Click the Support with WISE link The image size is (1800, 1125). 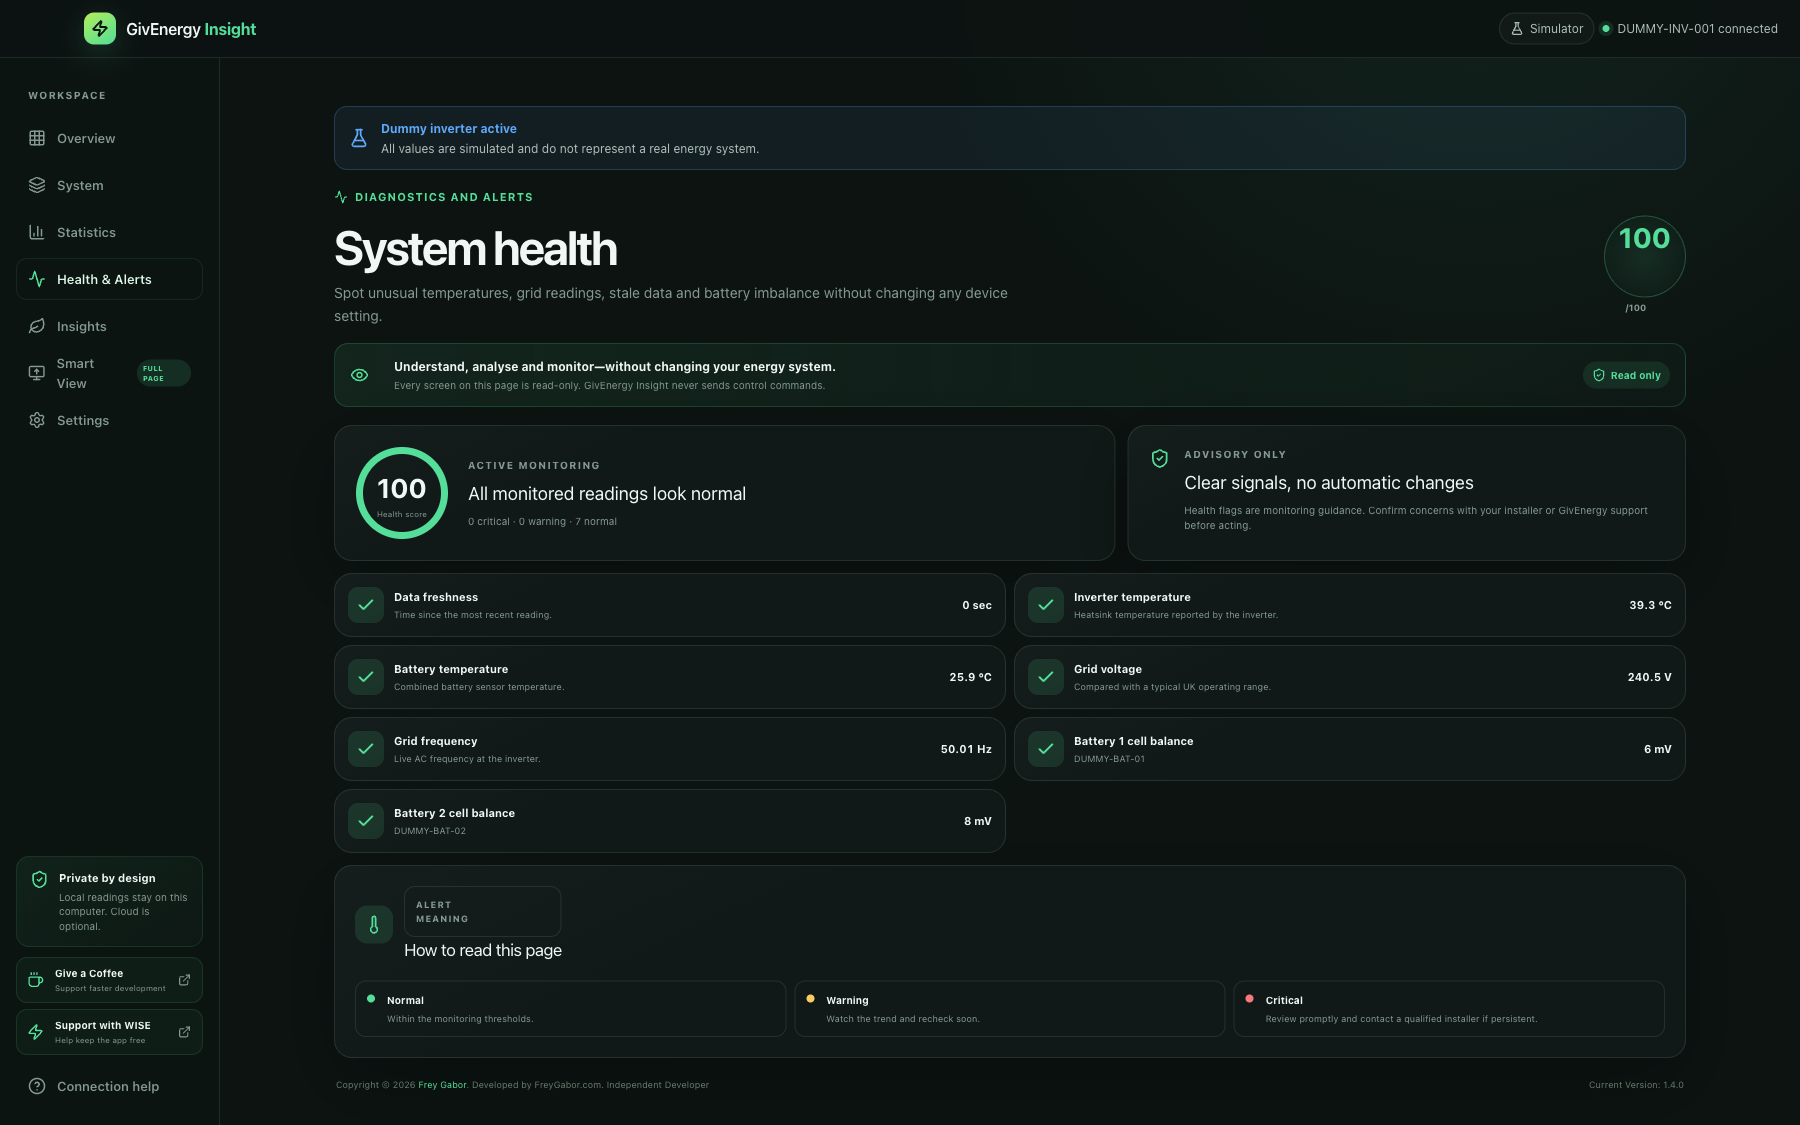[x=109, y=1032]
